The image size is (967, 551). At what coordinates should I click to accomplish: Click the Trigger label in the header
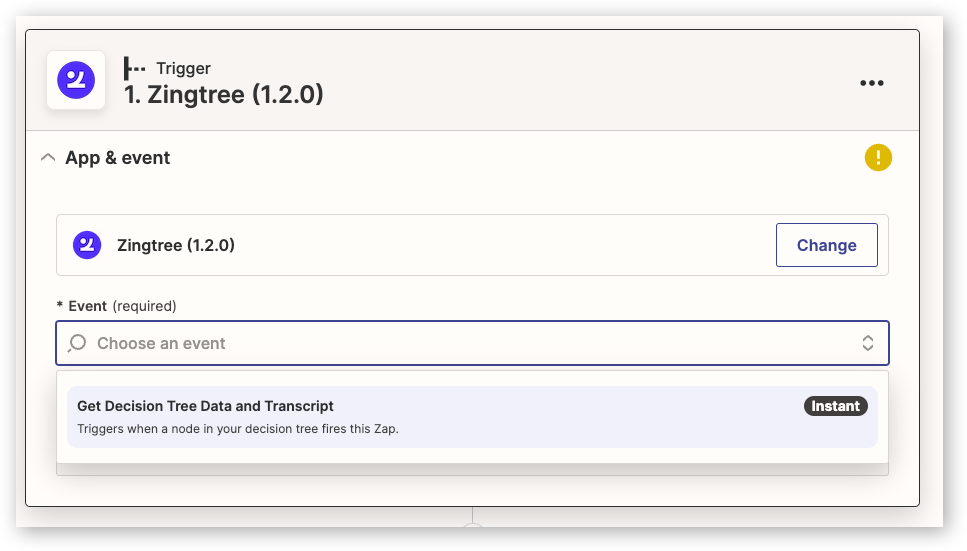click(183, 68)
